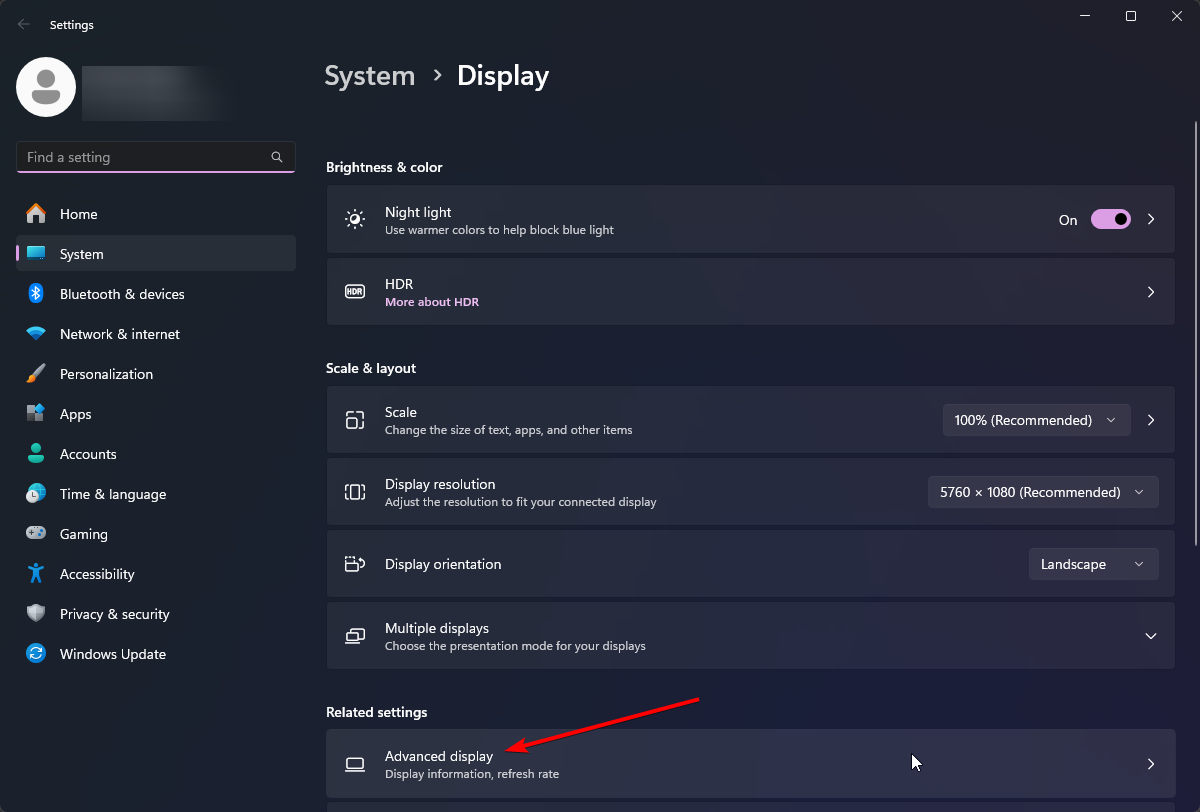The width and height of the screenshot is (1200, 812).
Task: Open Night light settings chevron
Action: [1151, 220]
